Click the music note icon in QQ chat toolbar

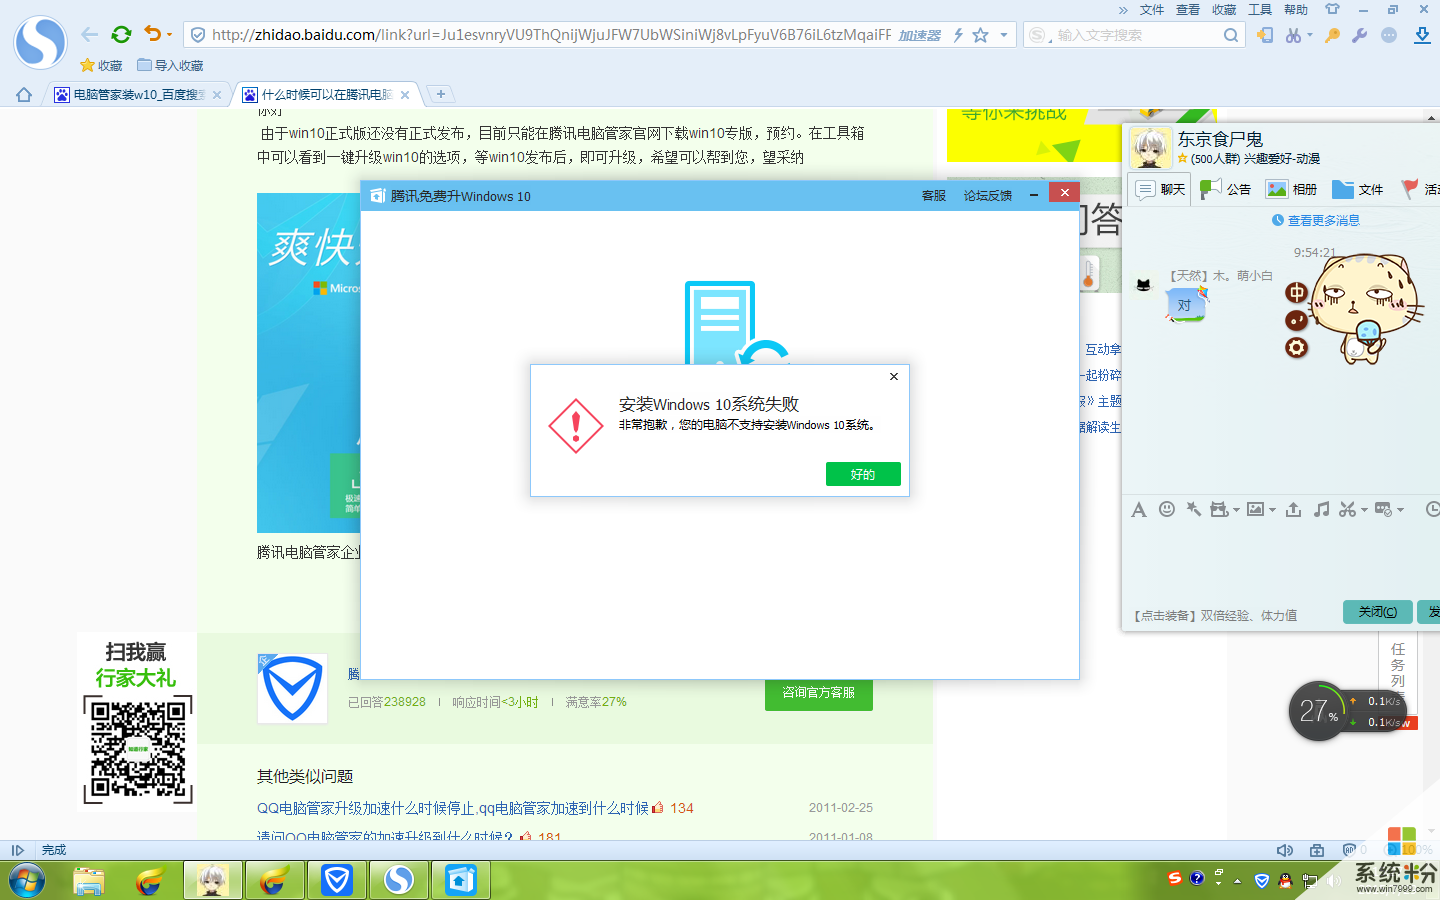[1321, 509]
